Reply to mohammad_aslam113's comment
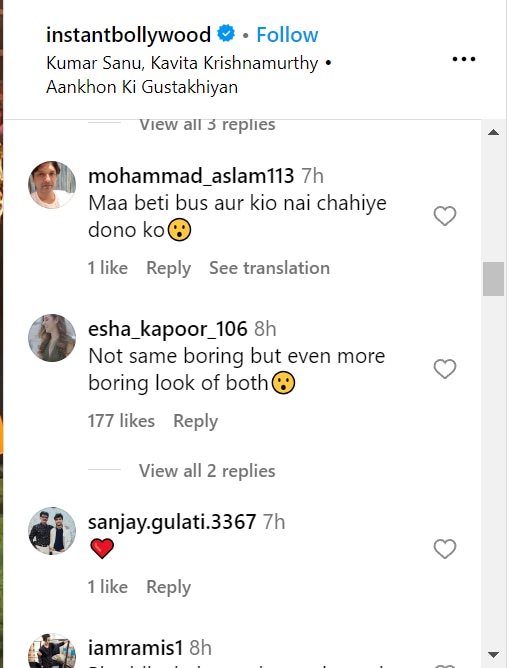The width and height of the screenshot is (509, 668). [x=169, y=268]
